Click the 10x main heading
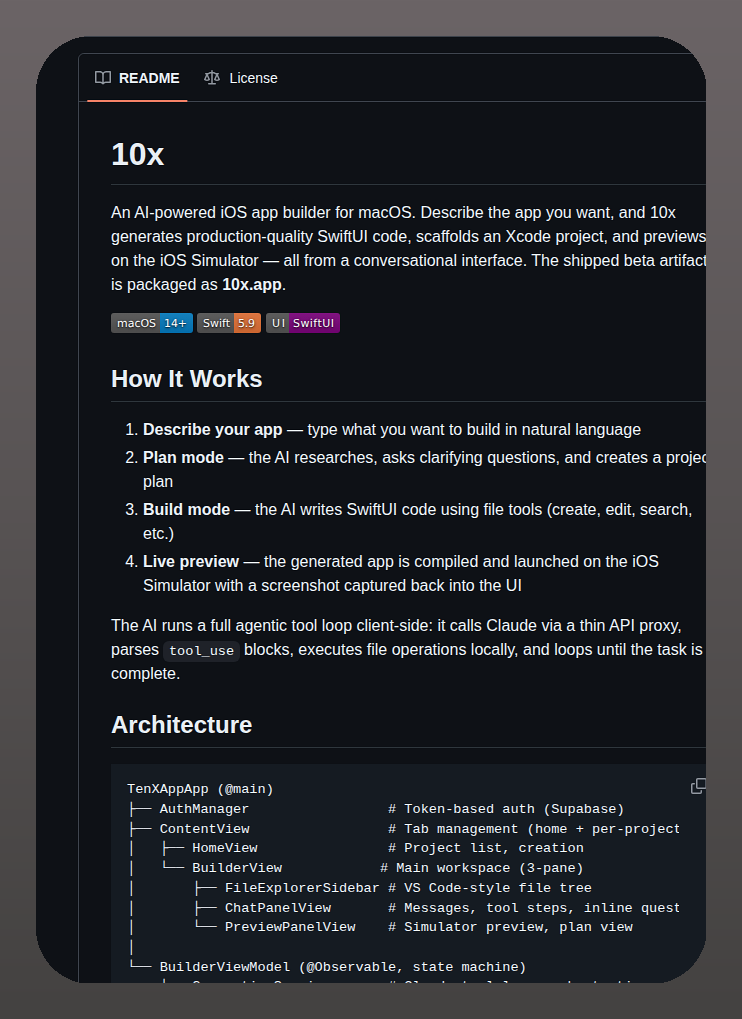 tap(137, 155)
